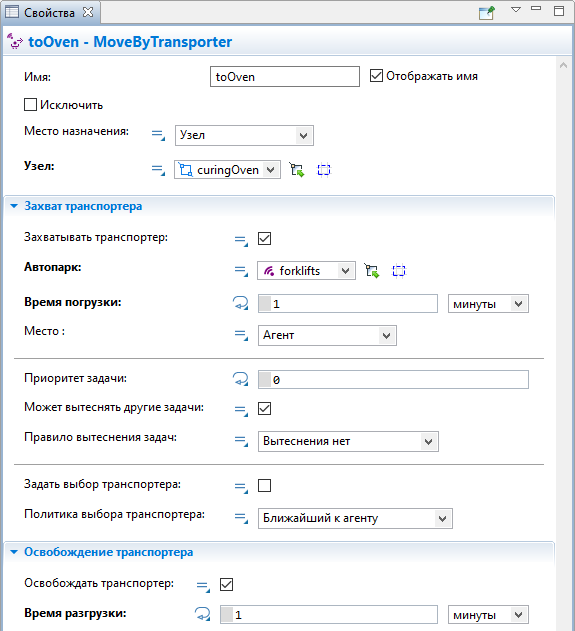The image size is (575, 631).
Task: Enable the Исключить checkbox
Action: click(x=31, y=105)
